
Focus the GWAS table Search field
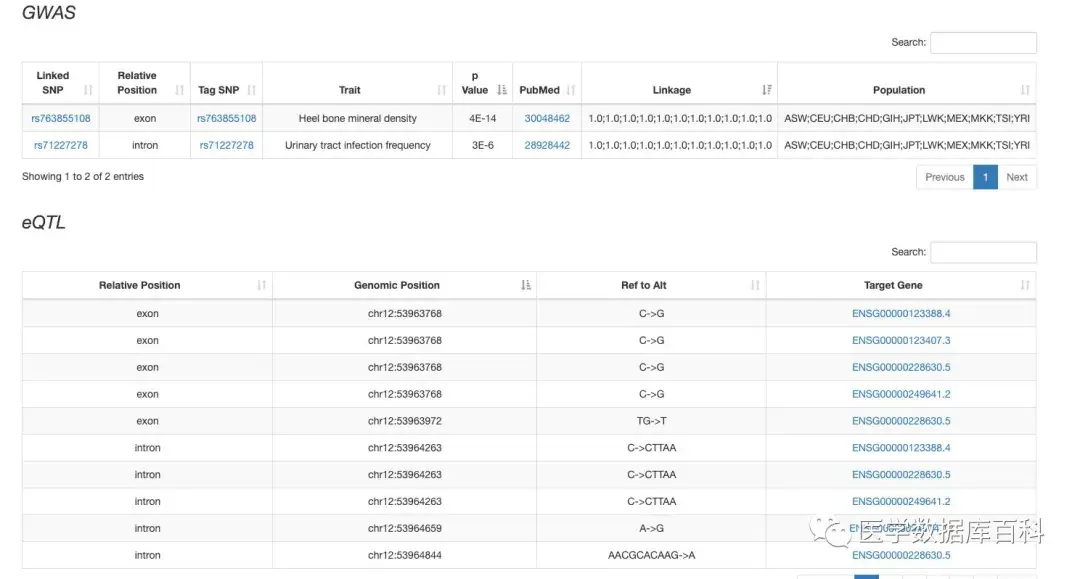[x=983, y=43]
